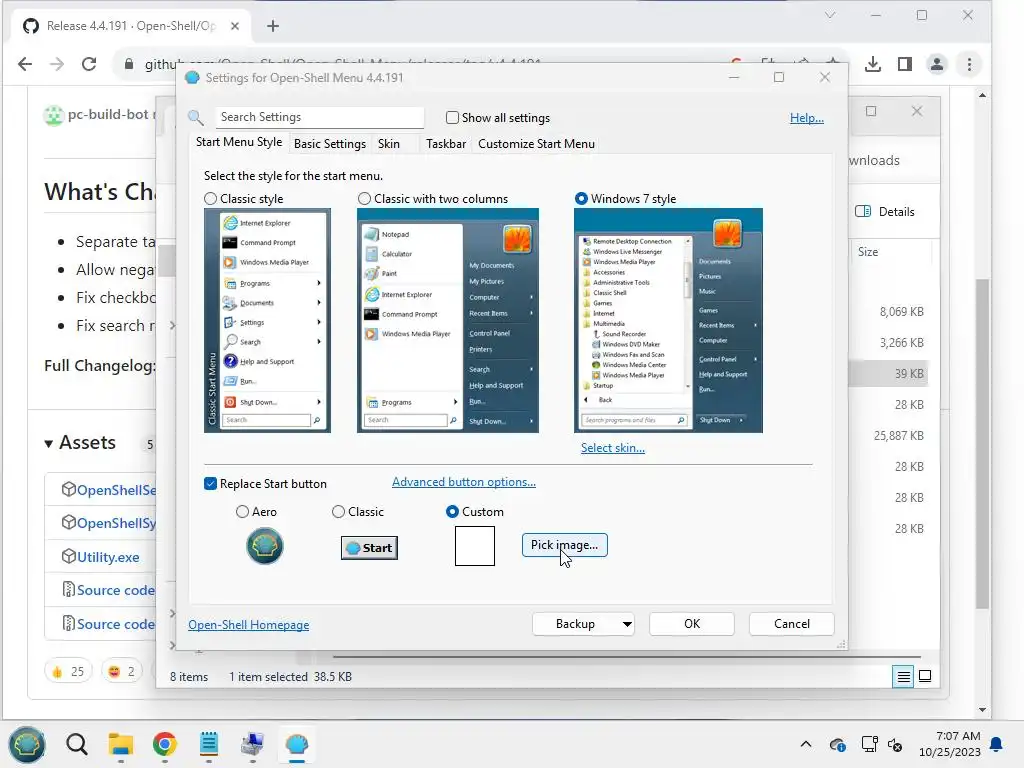
Task: Cancel the Open-Shell settings dialog
Action: click(x=792, y=624)
